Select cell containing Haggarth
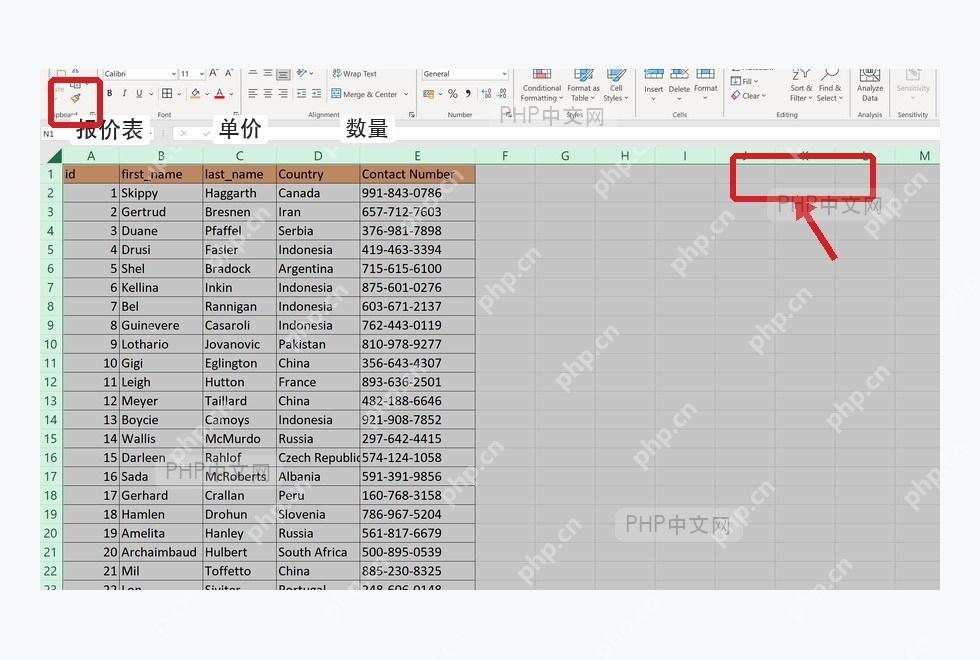 pyautogui.click(x=239, y=193)
